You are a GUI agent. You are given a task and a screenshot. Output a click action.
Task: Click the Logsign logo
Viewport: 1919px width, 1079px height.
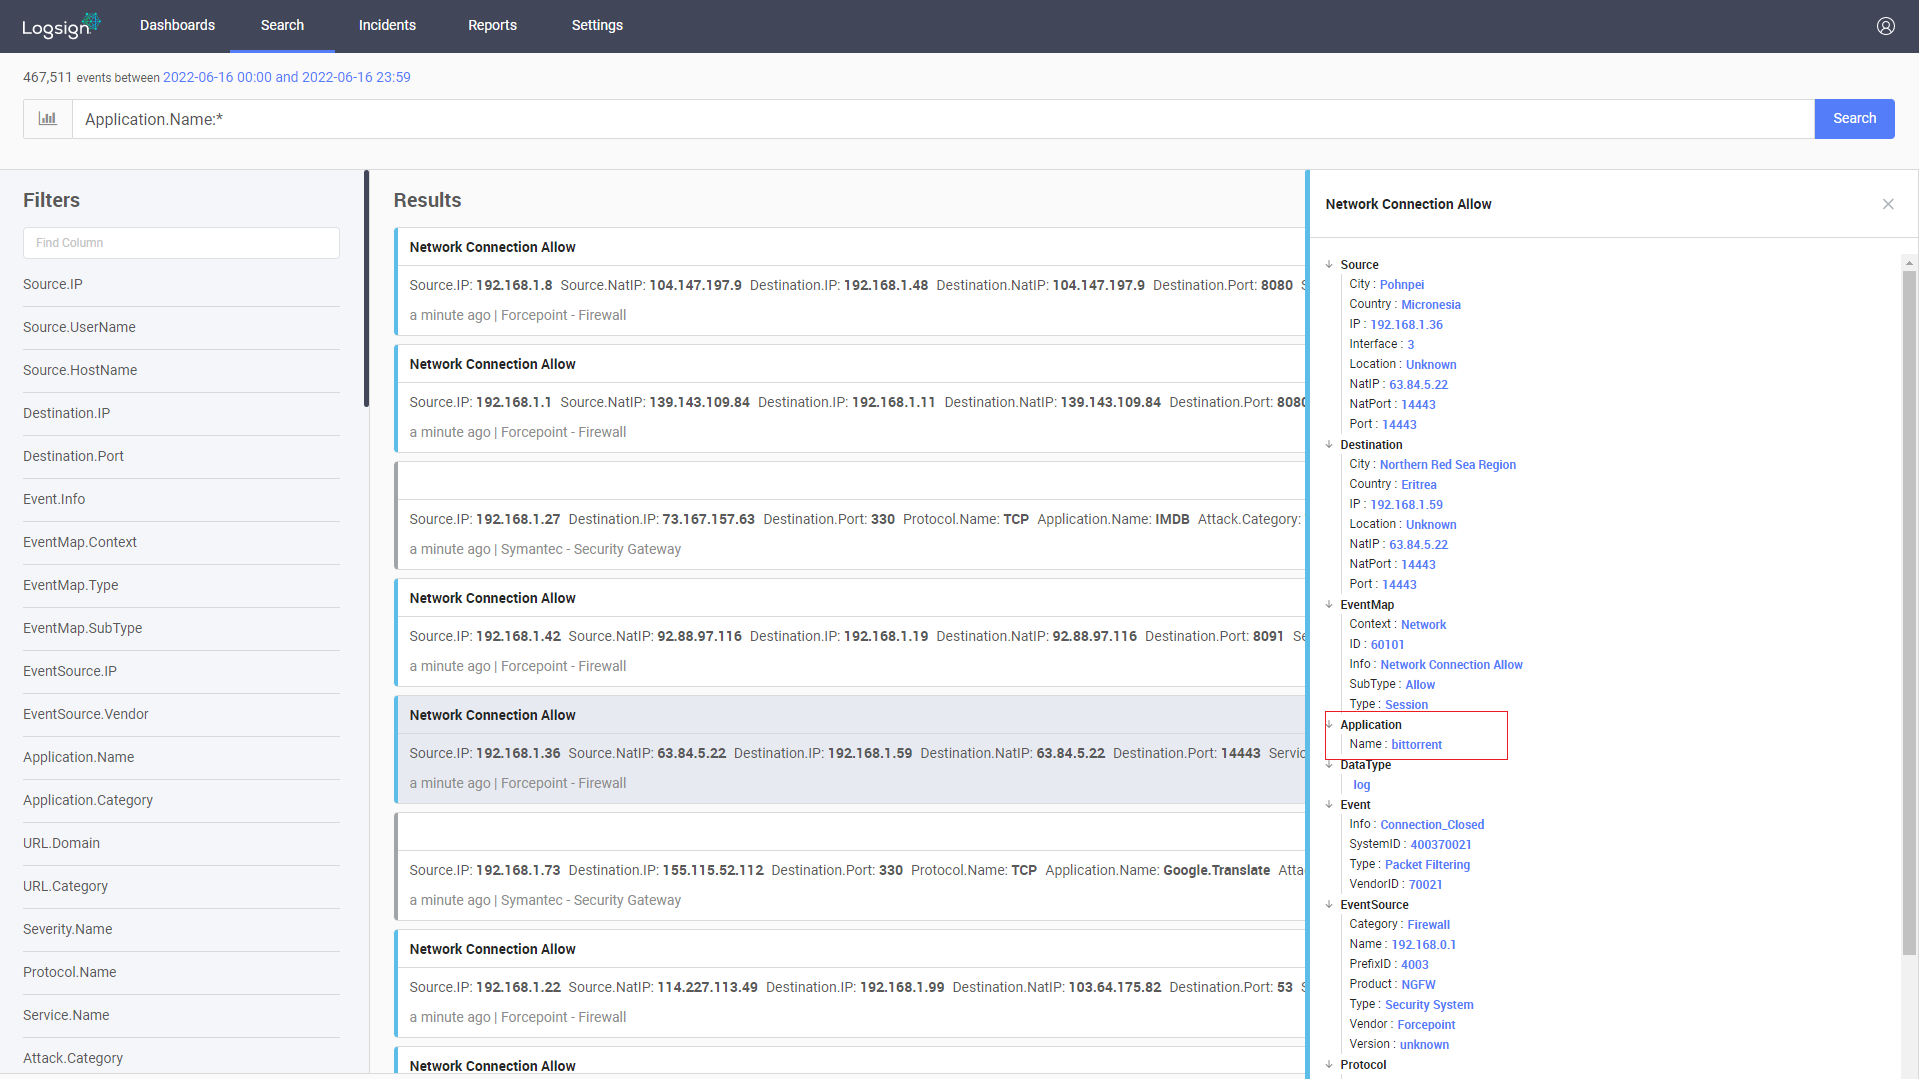(x=61, y=26)
